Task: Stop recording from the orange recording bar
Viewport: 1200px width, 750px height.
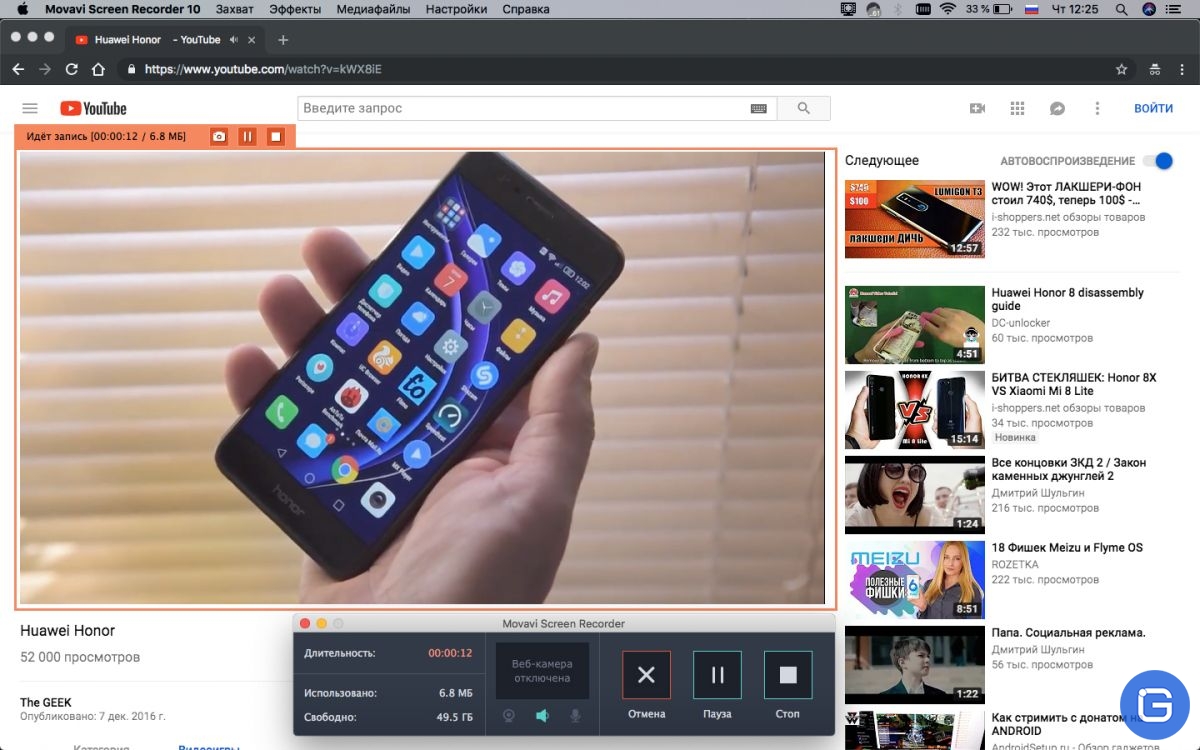Action: pos(275,136)
